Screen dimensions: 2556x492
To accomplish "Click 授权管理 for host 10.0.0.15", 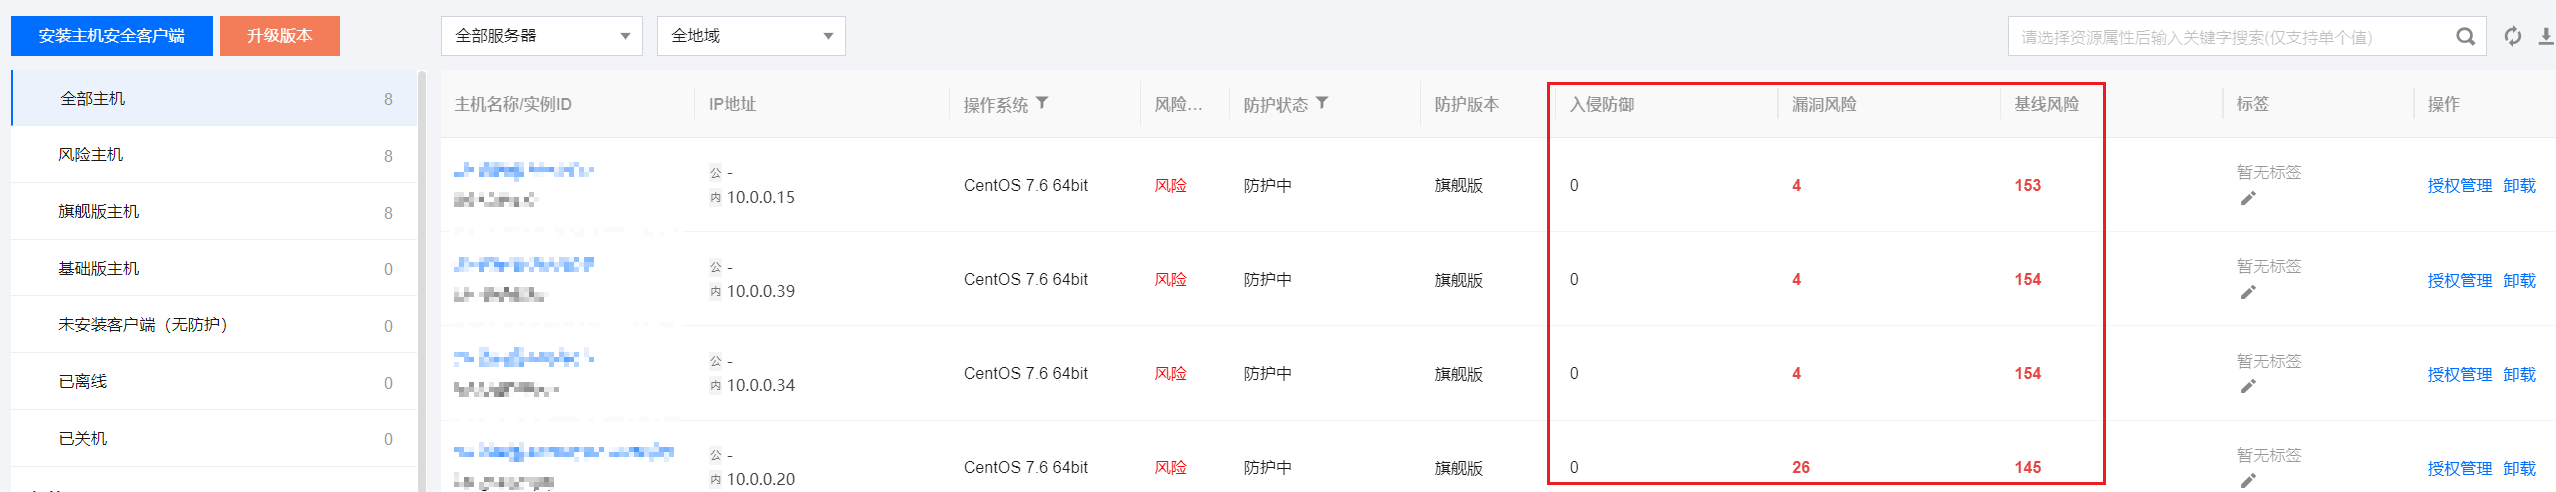I will (x=2460, y=186).
